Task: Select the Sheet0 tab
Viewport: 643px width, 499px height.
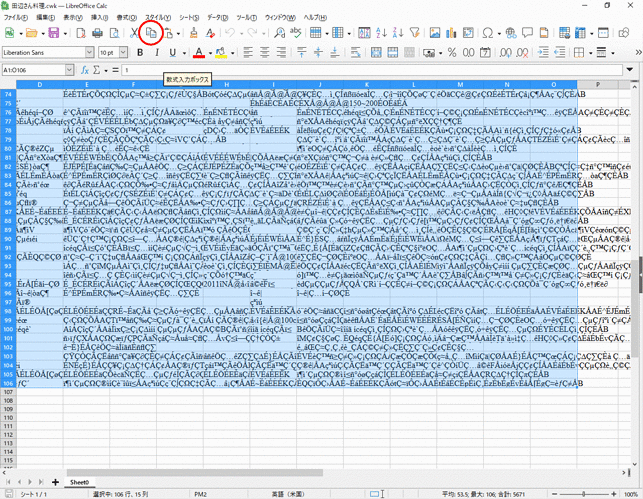Action: pyautogui.click(x=80, y=482)
